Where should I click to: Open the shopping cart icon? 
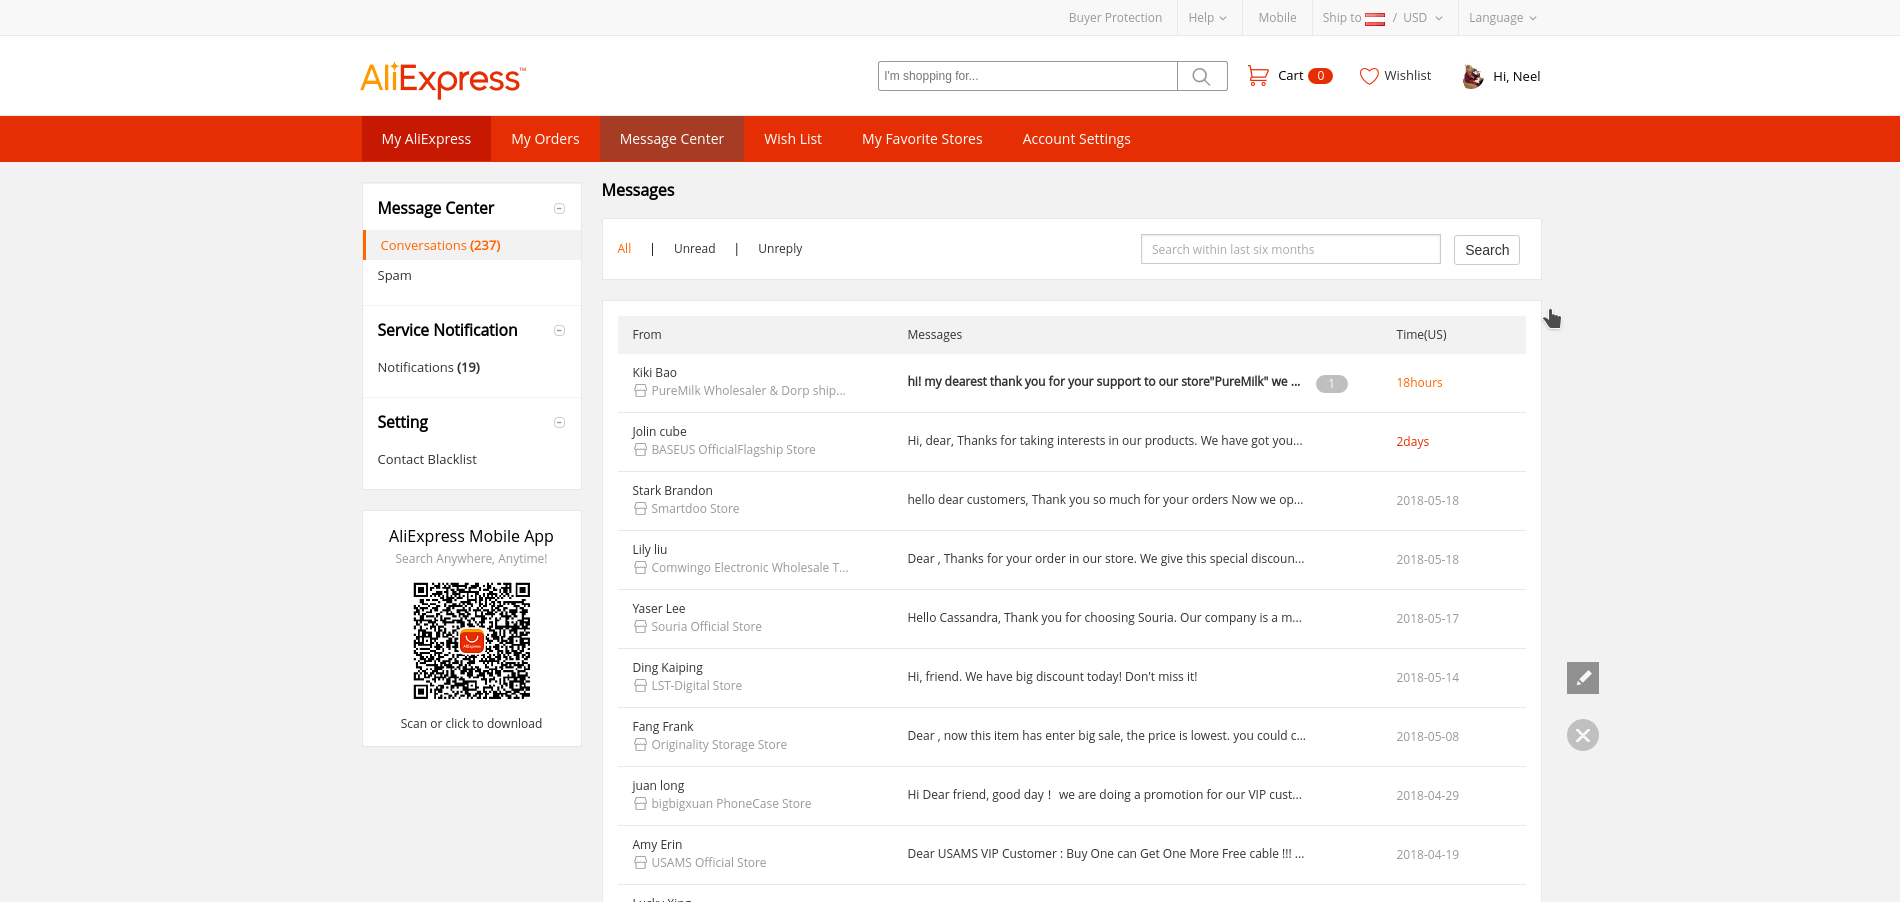(1258, 76)
